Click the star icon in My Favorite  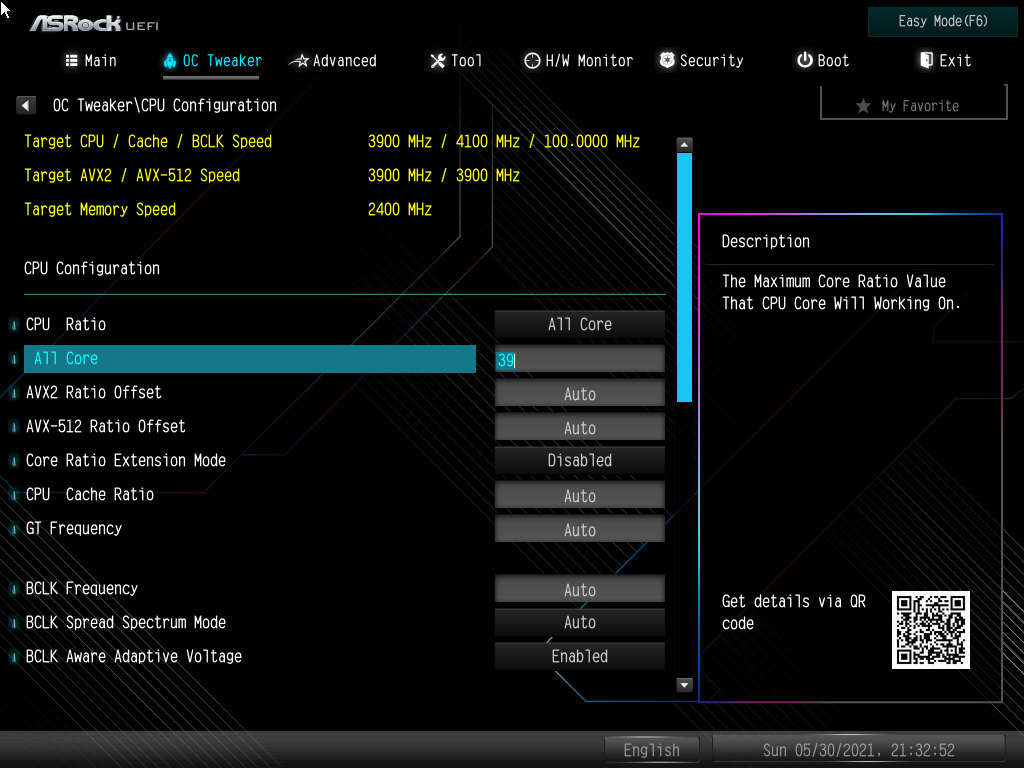click(x=863, y=106)
